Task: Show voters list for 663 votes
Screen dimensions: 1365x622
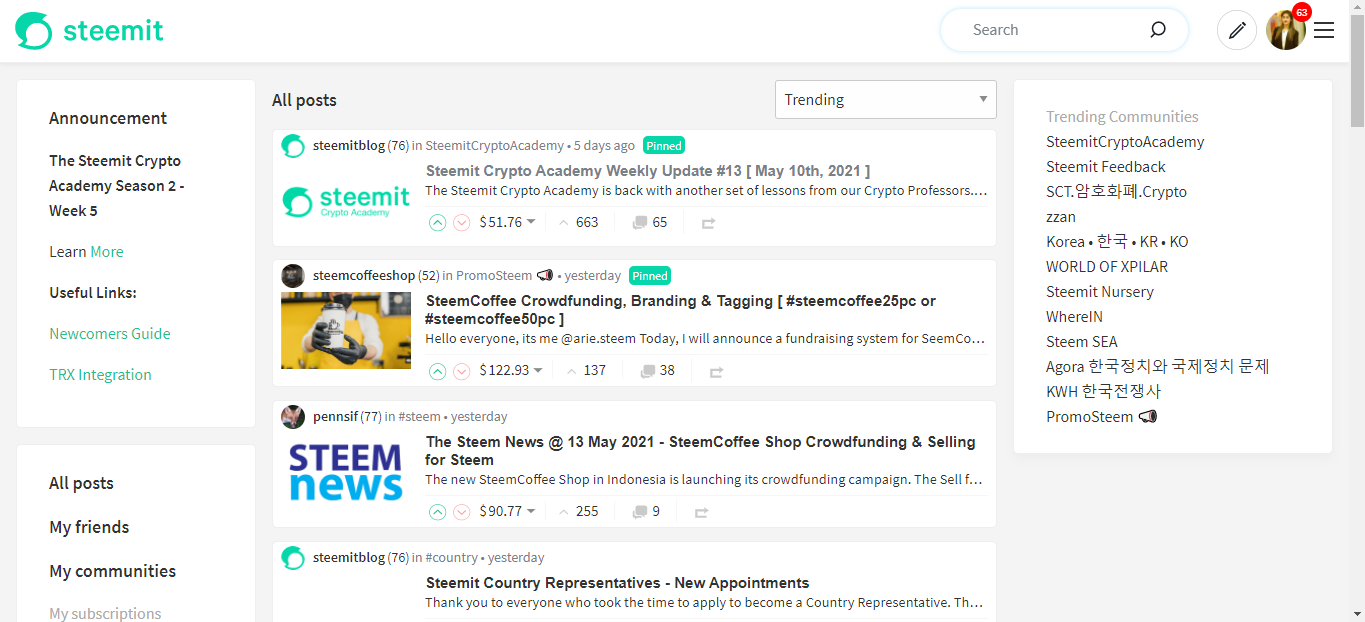Action: 578,222
